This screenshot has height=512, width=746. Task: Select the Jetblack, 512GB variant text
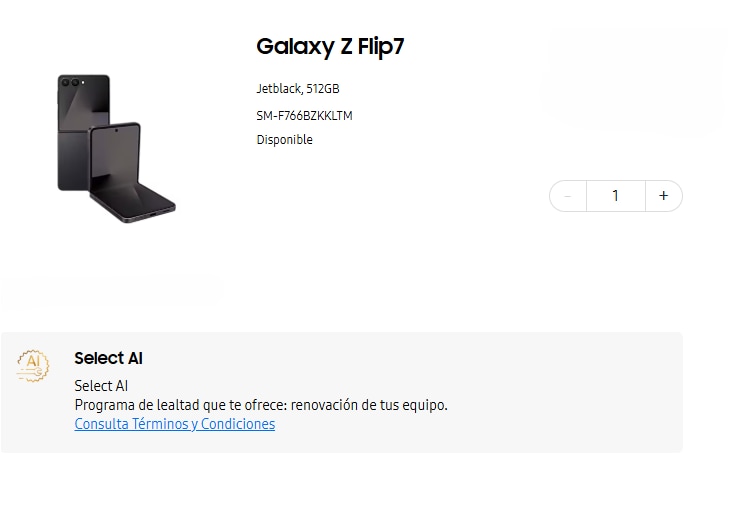(298, 89)
